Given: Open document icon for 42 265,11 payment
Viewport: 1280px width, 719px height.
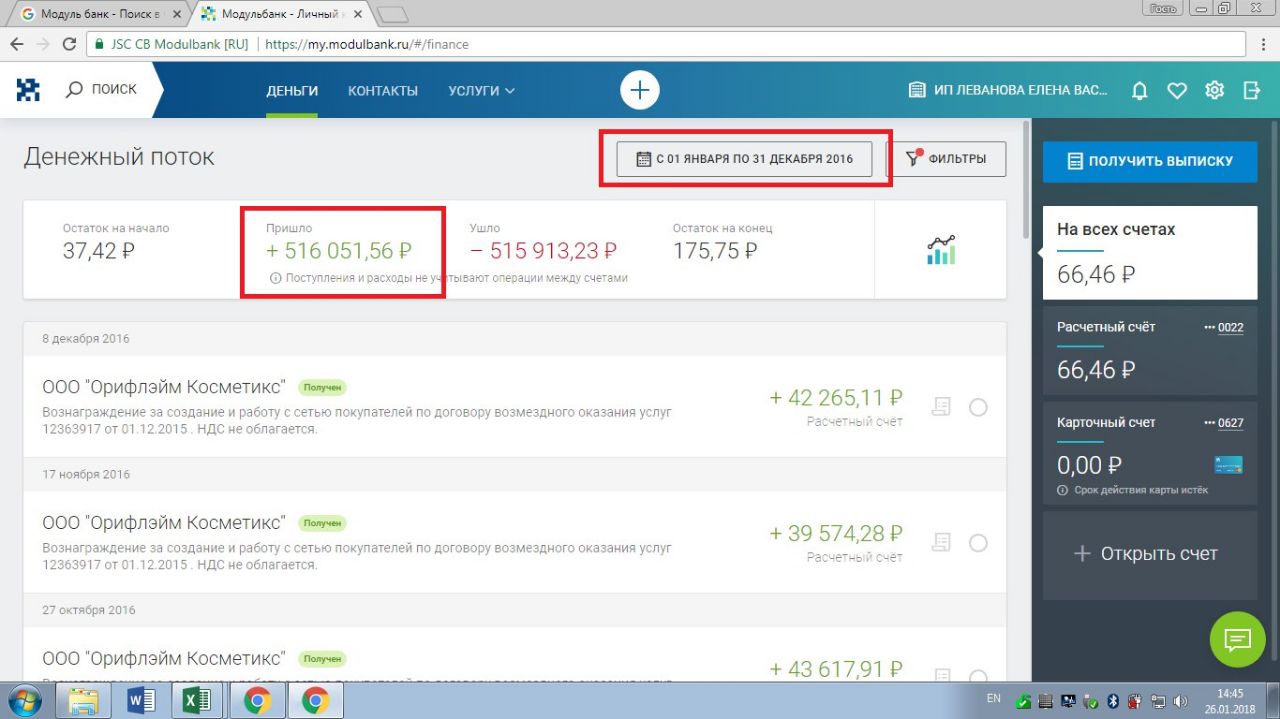Looking at the screenshot, I should (940, 407).
